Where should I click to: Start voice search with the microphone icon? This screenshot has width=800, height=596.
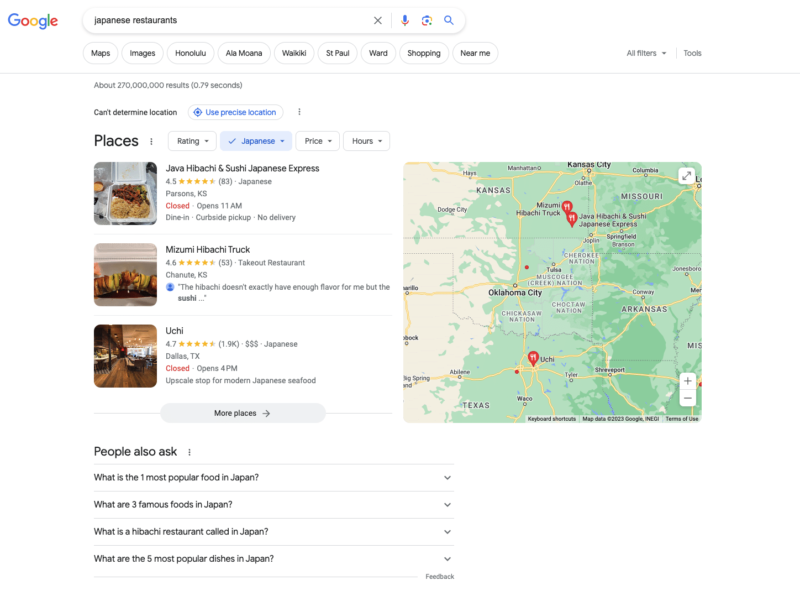[x=405, y=20]
